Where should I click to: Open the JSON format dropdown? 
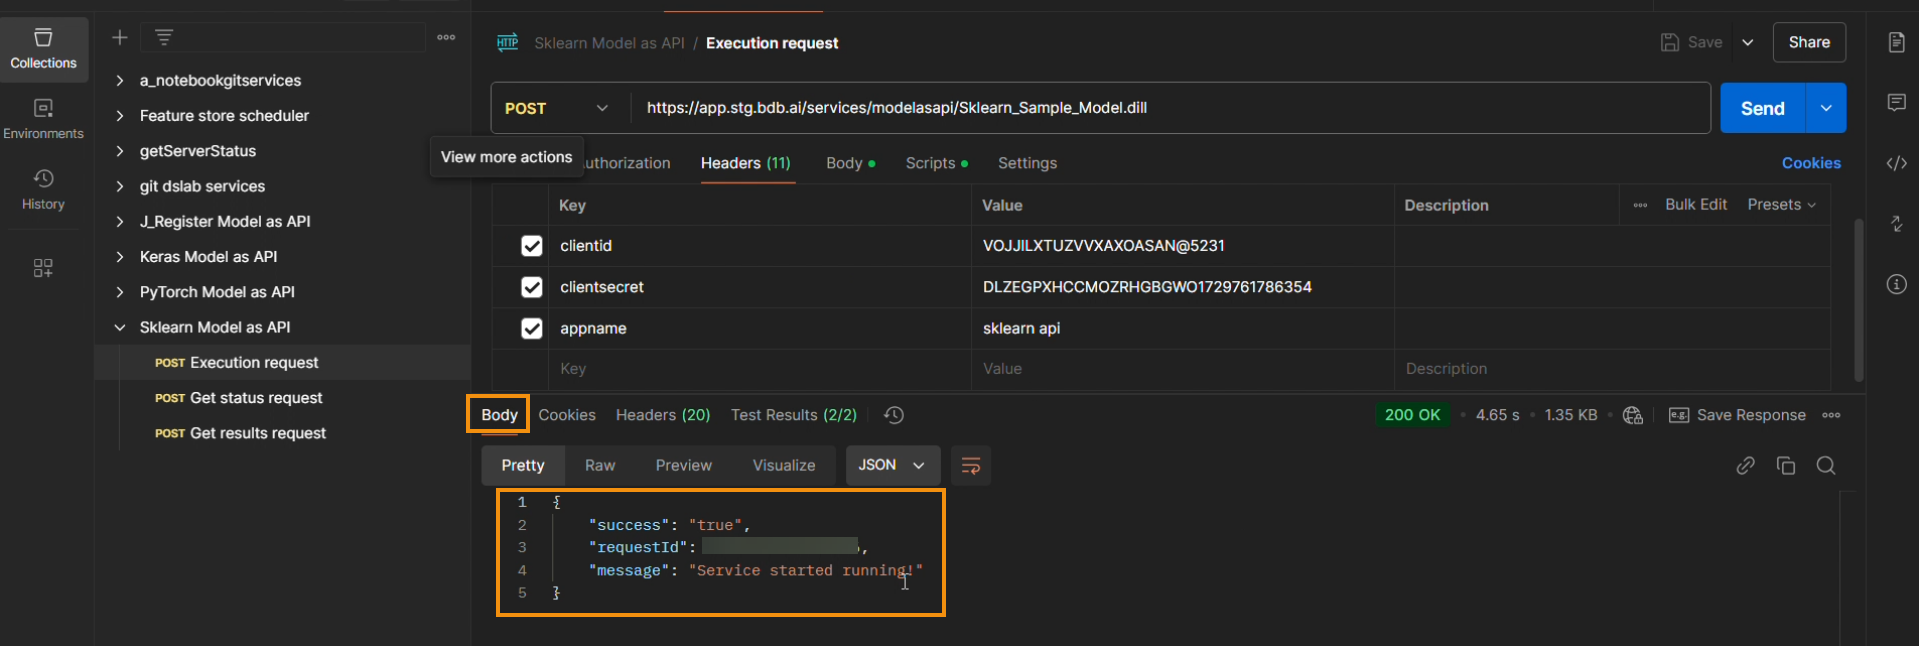(892, 466)
